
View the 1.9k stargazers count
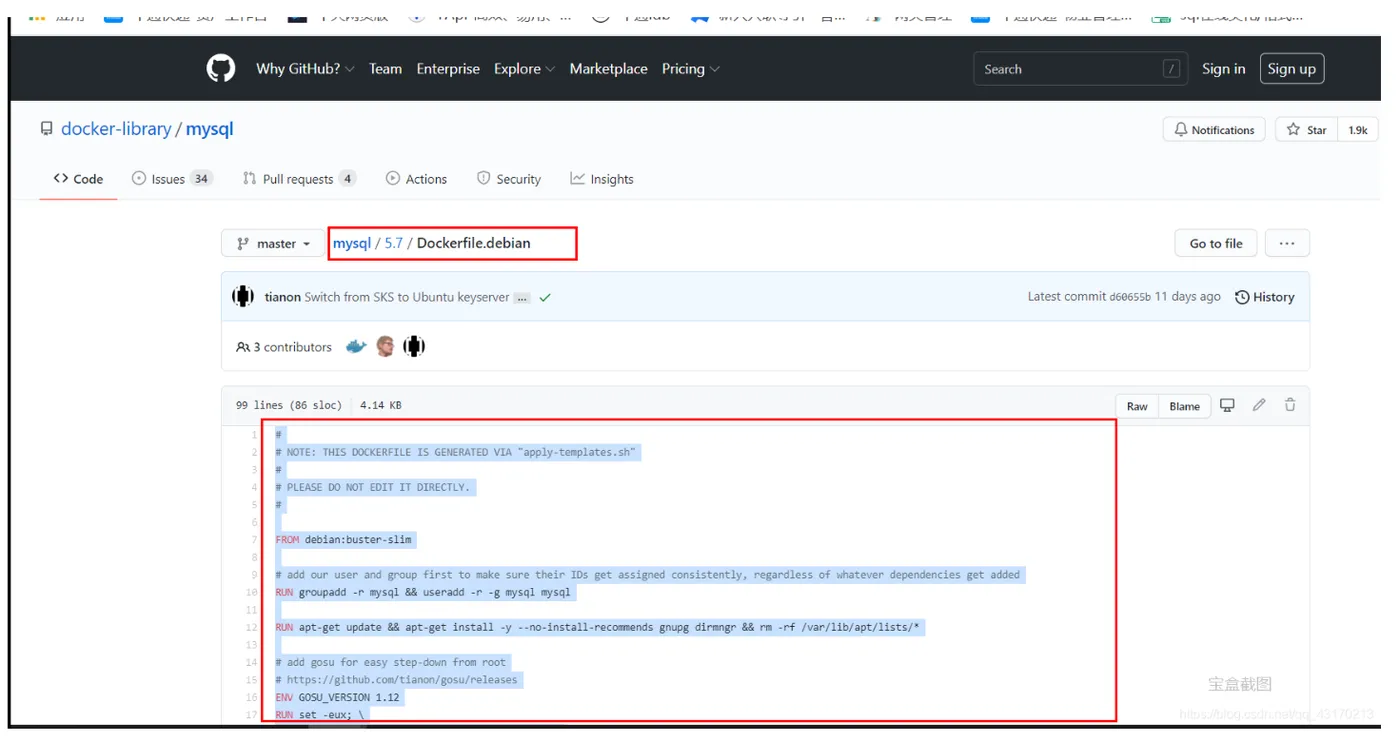[x=1358, y=130]
